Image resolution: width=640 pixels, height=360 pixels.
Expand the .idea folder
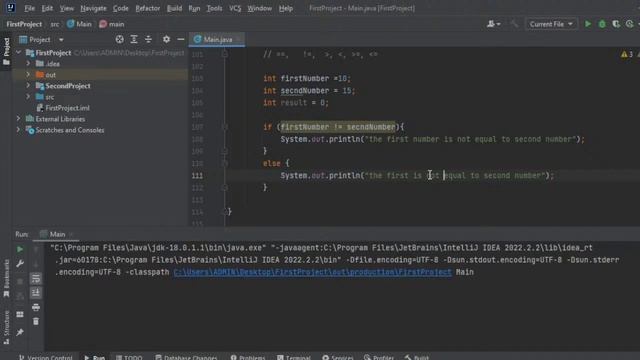click(x=28, y=64)
